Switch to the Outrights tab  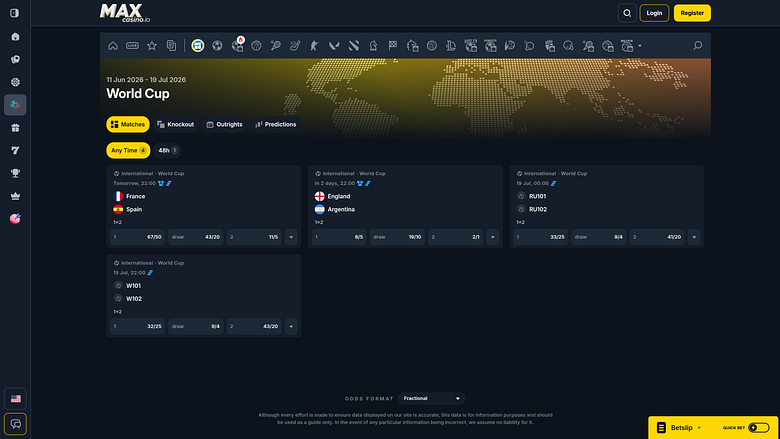click(x=224, y=124)
